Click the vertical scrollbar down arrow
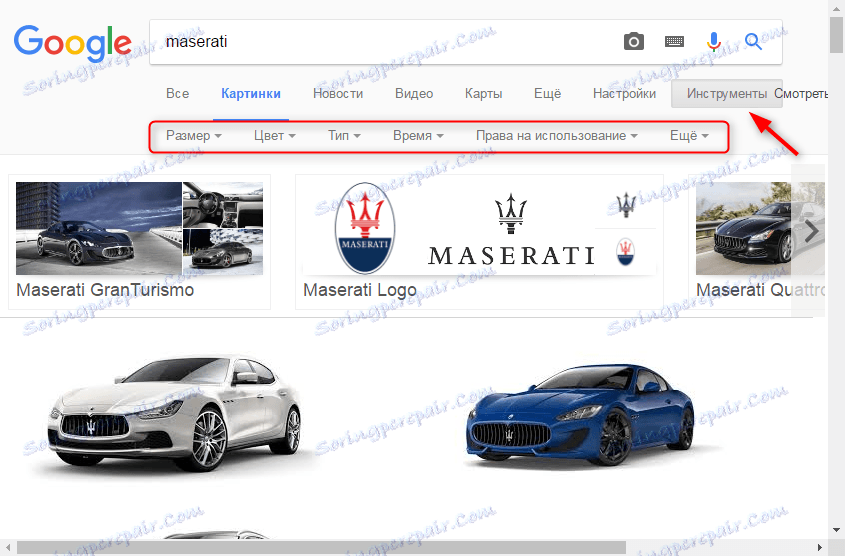This screenshot has width=845, height=556. tap(836, 530)
